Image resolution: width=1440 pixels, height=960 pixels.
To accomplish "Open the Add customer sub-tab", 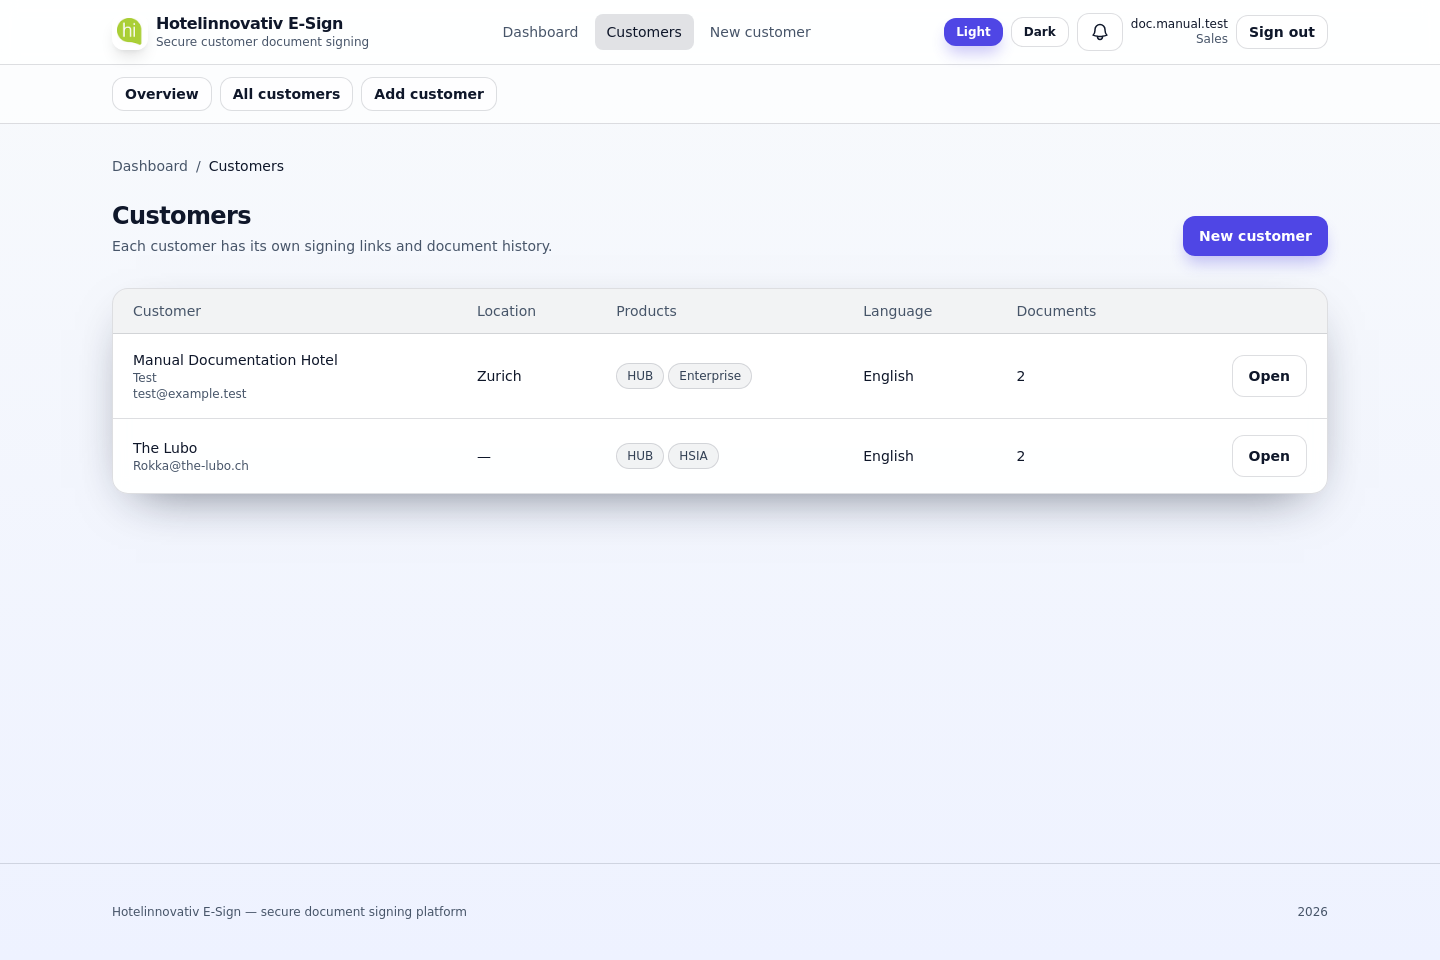I will pyautogui.click(x=429, y=94).
